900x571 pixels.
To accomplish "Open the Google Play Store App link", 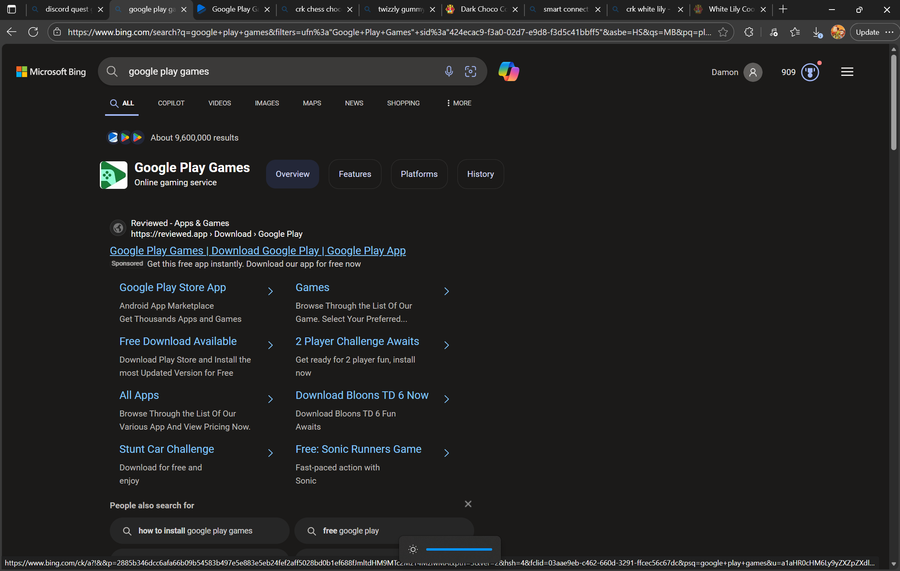I will pos(173,288).
